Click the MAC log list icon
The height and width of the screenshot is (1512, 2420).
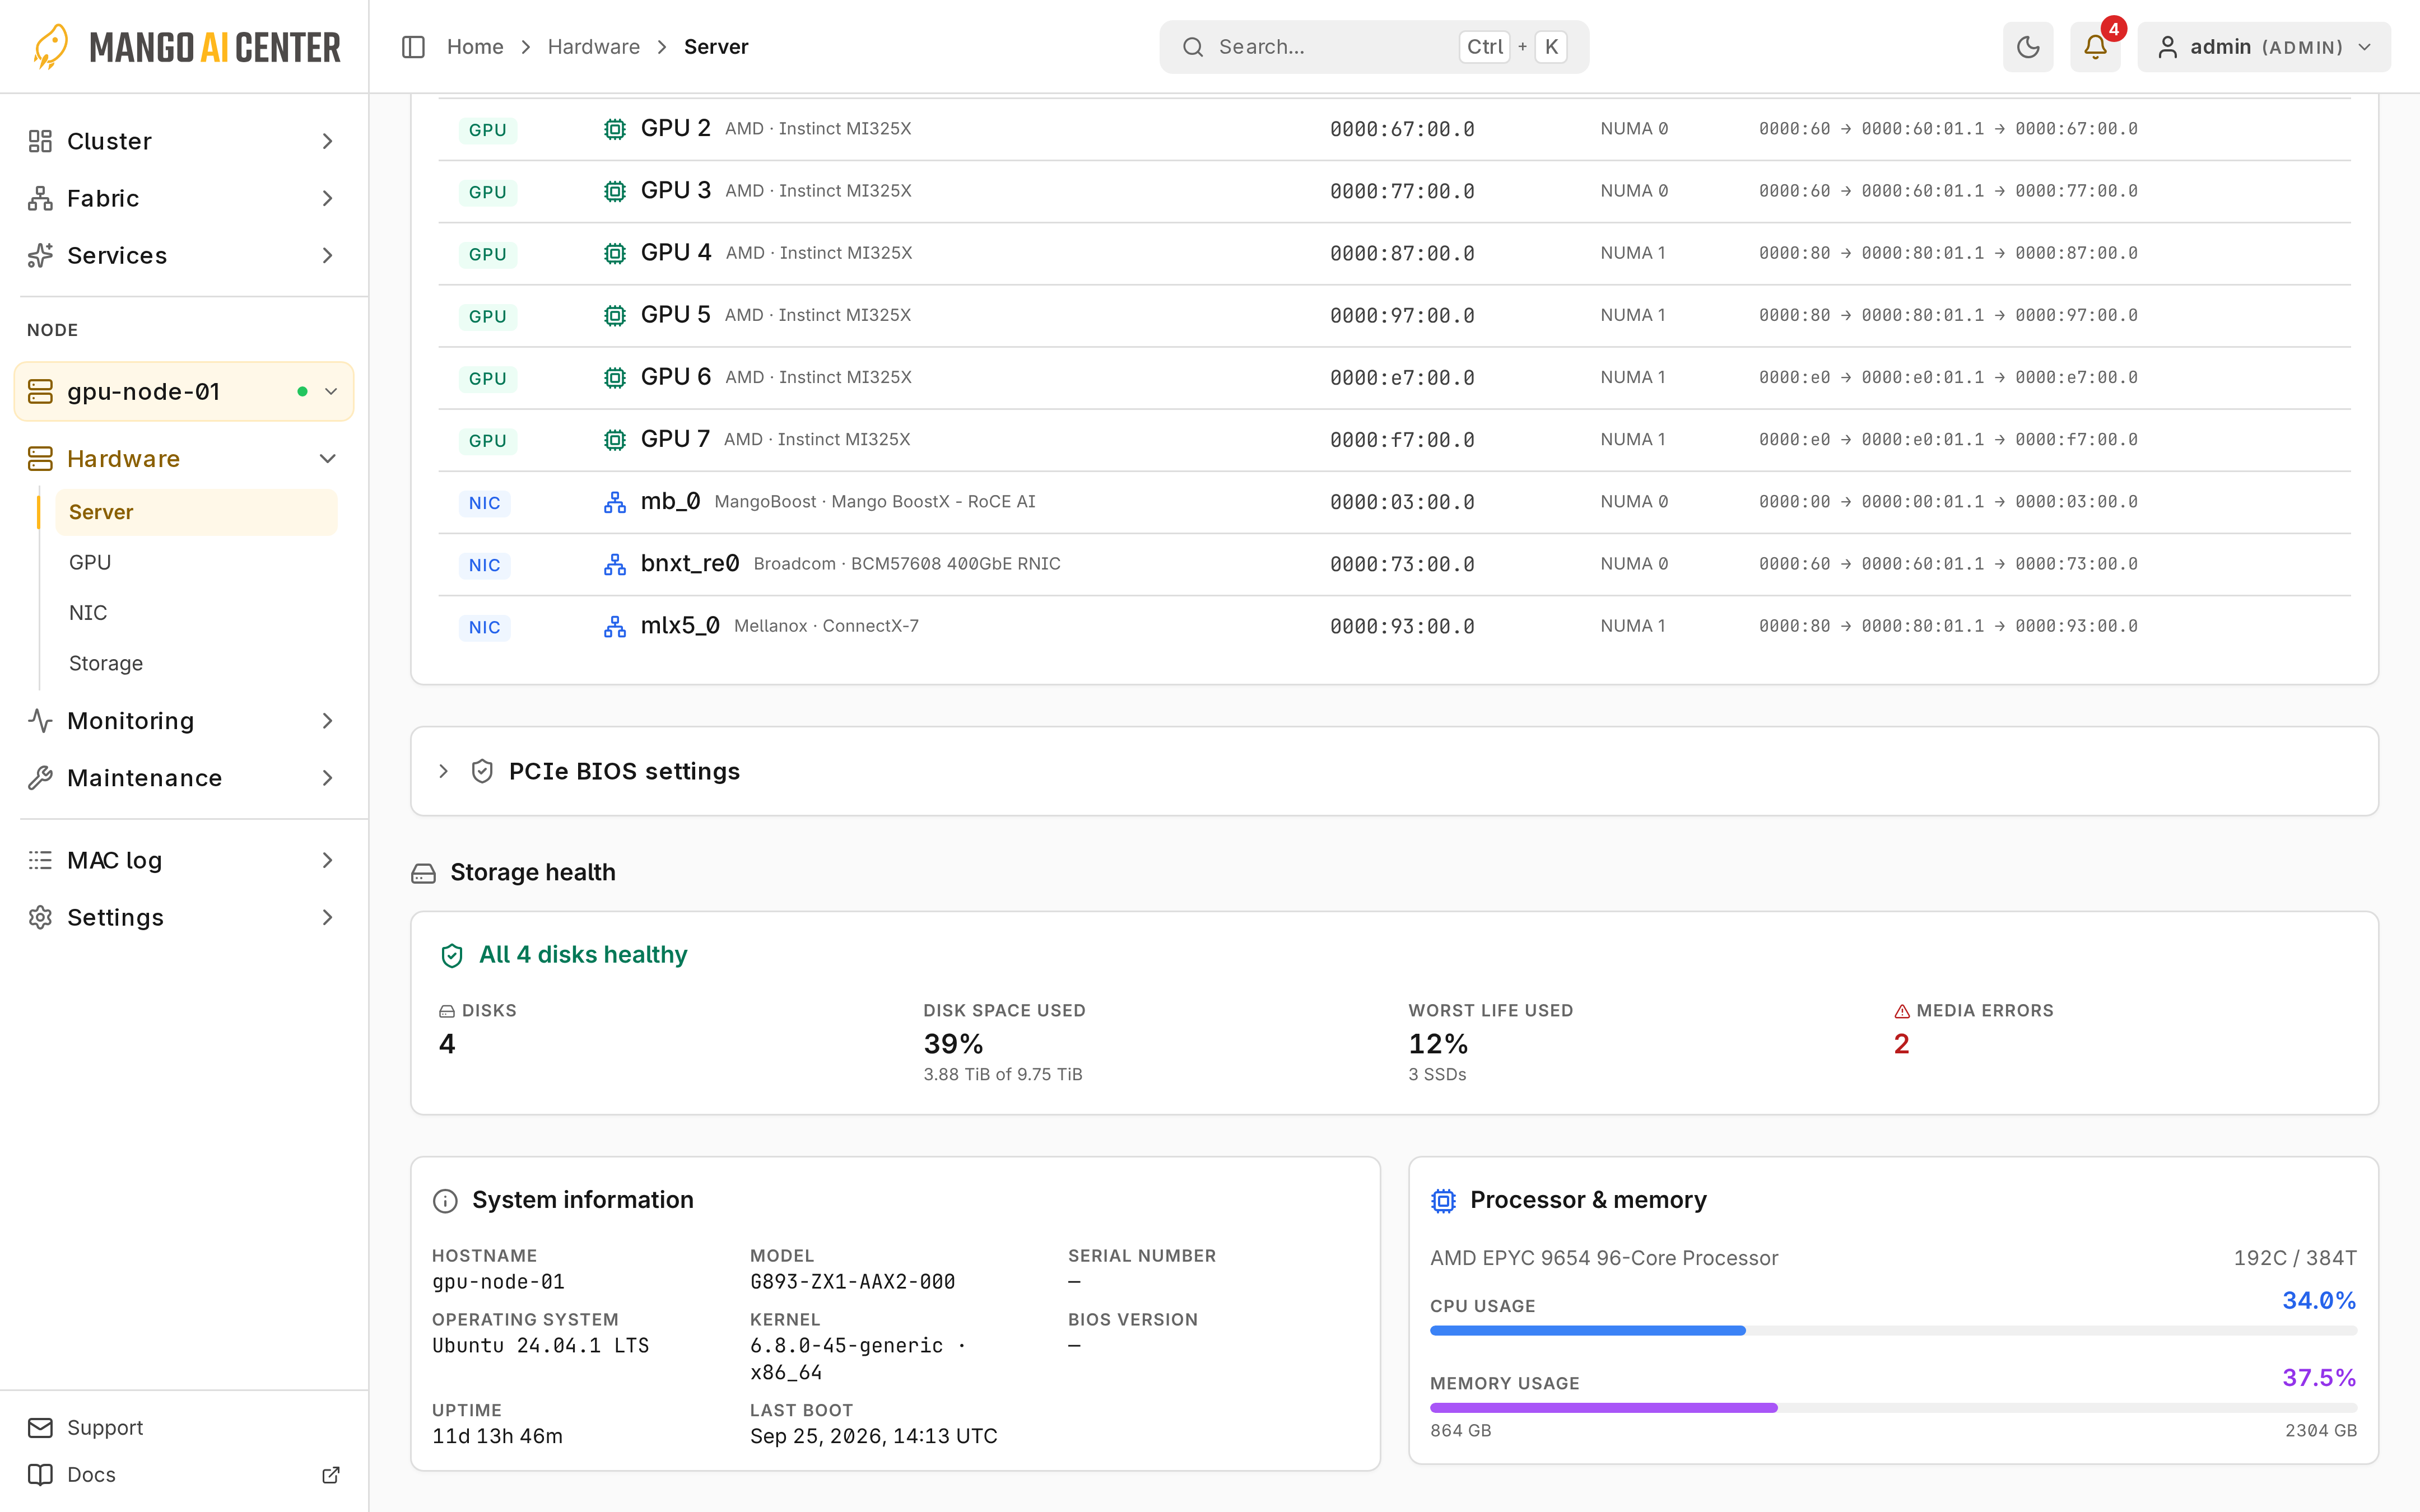[x=40, y=860]
